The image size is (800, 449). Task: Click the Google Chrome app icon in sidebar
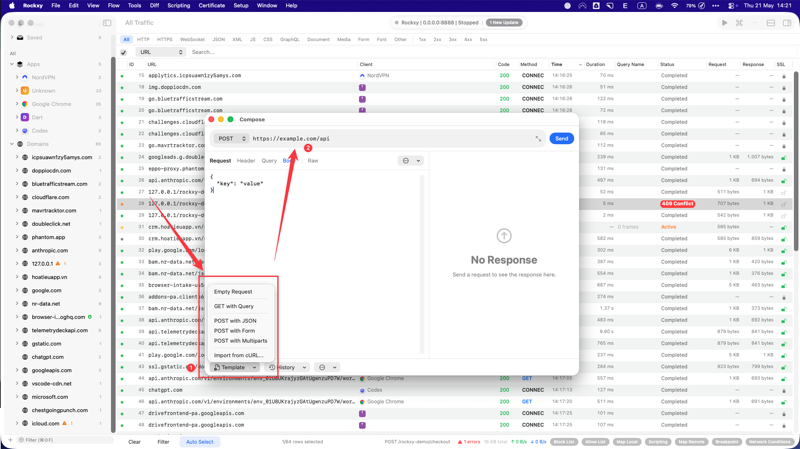(x=24, y=104)
